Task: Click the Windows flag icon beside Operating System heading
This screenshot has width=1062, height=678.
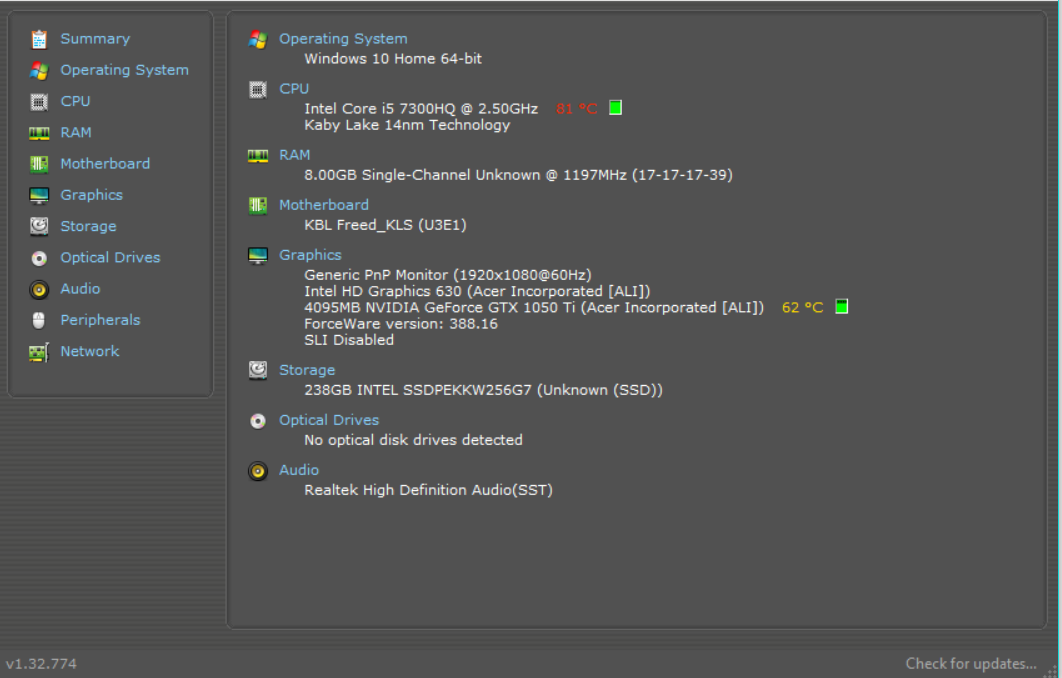Action: (257, 39)
